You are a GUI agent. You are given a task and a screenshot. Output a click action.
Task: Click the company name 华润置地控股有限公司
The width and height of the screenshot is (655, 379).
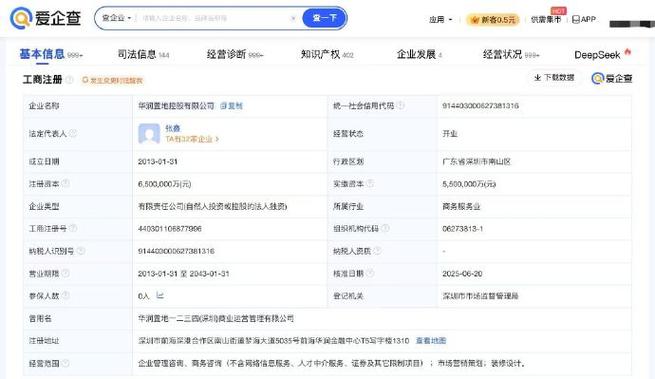click(x=176, y=106)
